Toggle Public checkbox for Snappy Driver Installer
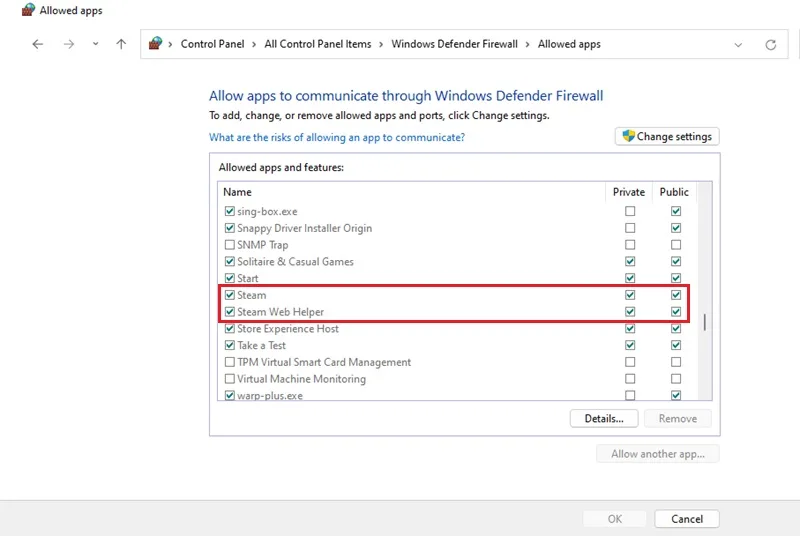 [x=676, y=228]
